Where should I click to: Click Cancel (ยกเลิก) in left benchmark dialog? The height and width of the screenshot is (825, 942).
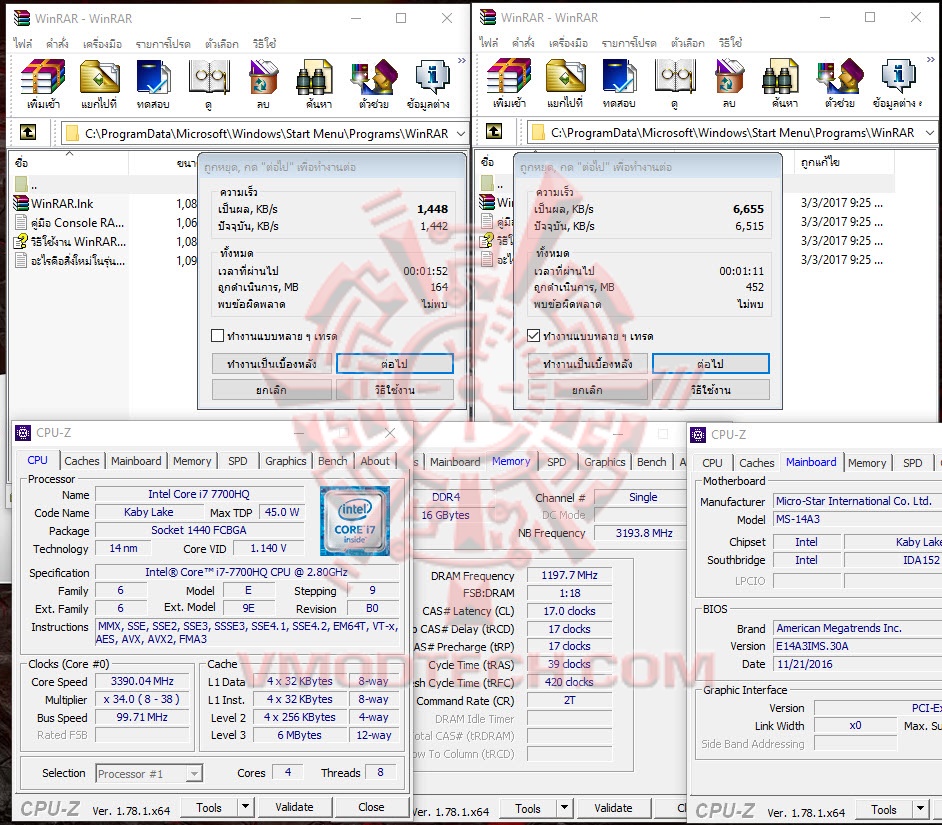coord(272,390)
